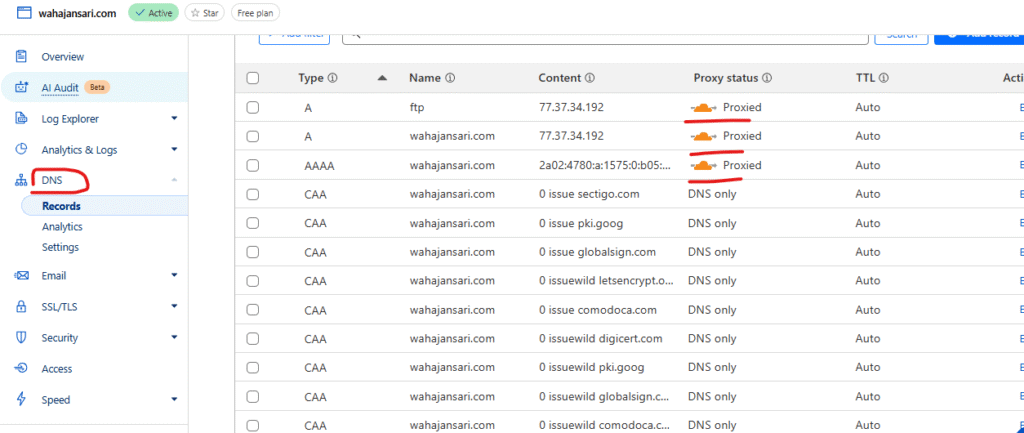
Task: Click the SSL/TLS padlock icon
Action: tap(21, 306)
